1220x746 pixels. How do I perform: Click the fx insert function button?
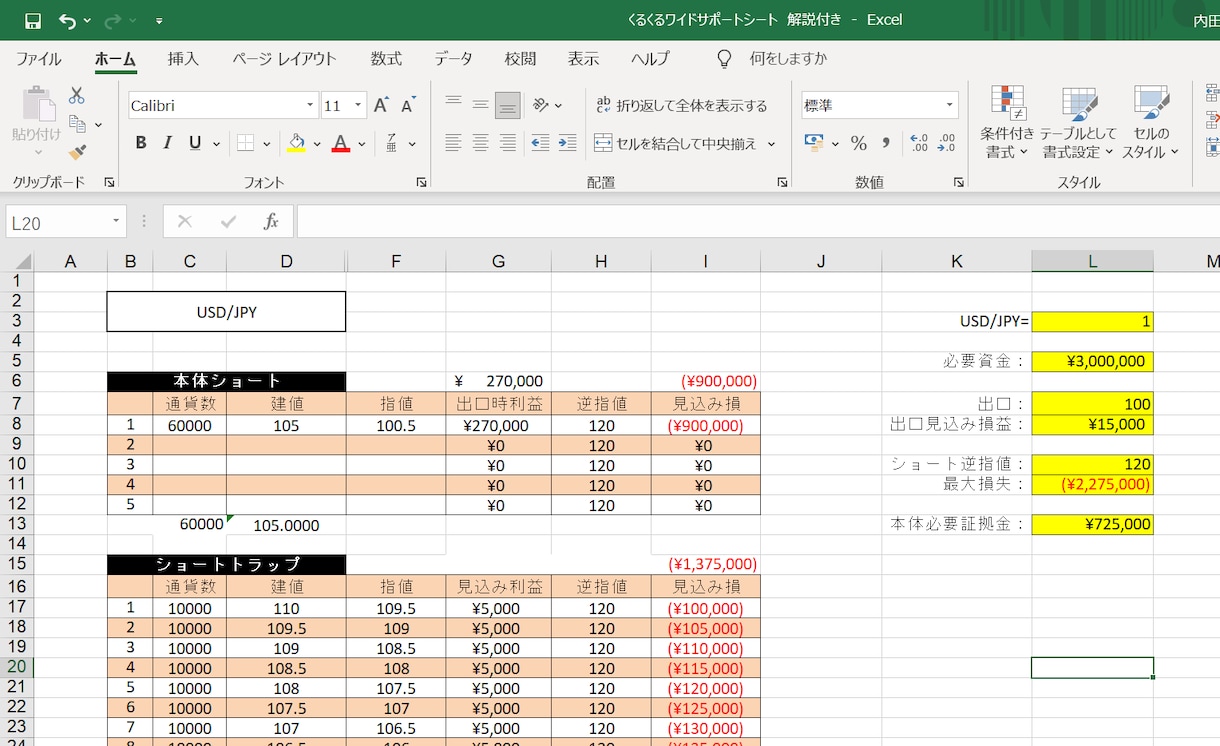(x=270, y=222)
